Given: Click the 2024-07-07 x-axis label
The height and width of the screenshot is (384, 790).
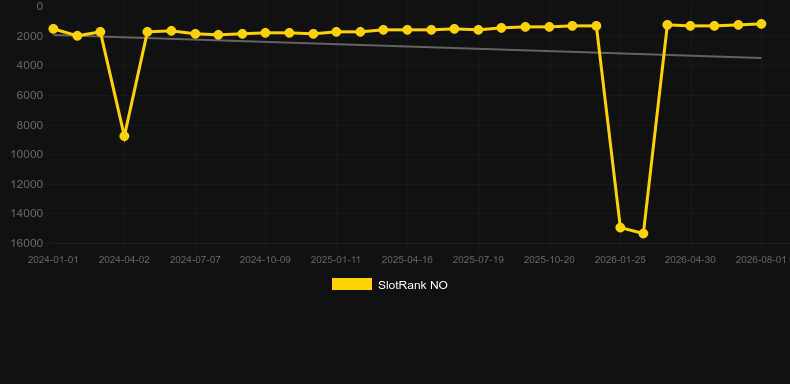Looking at the screenshot, I should [195, 260].
